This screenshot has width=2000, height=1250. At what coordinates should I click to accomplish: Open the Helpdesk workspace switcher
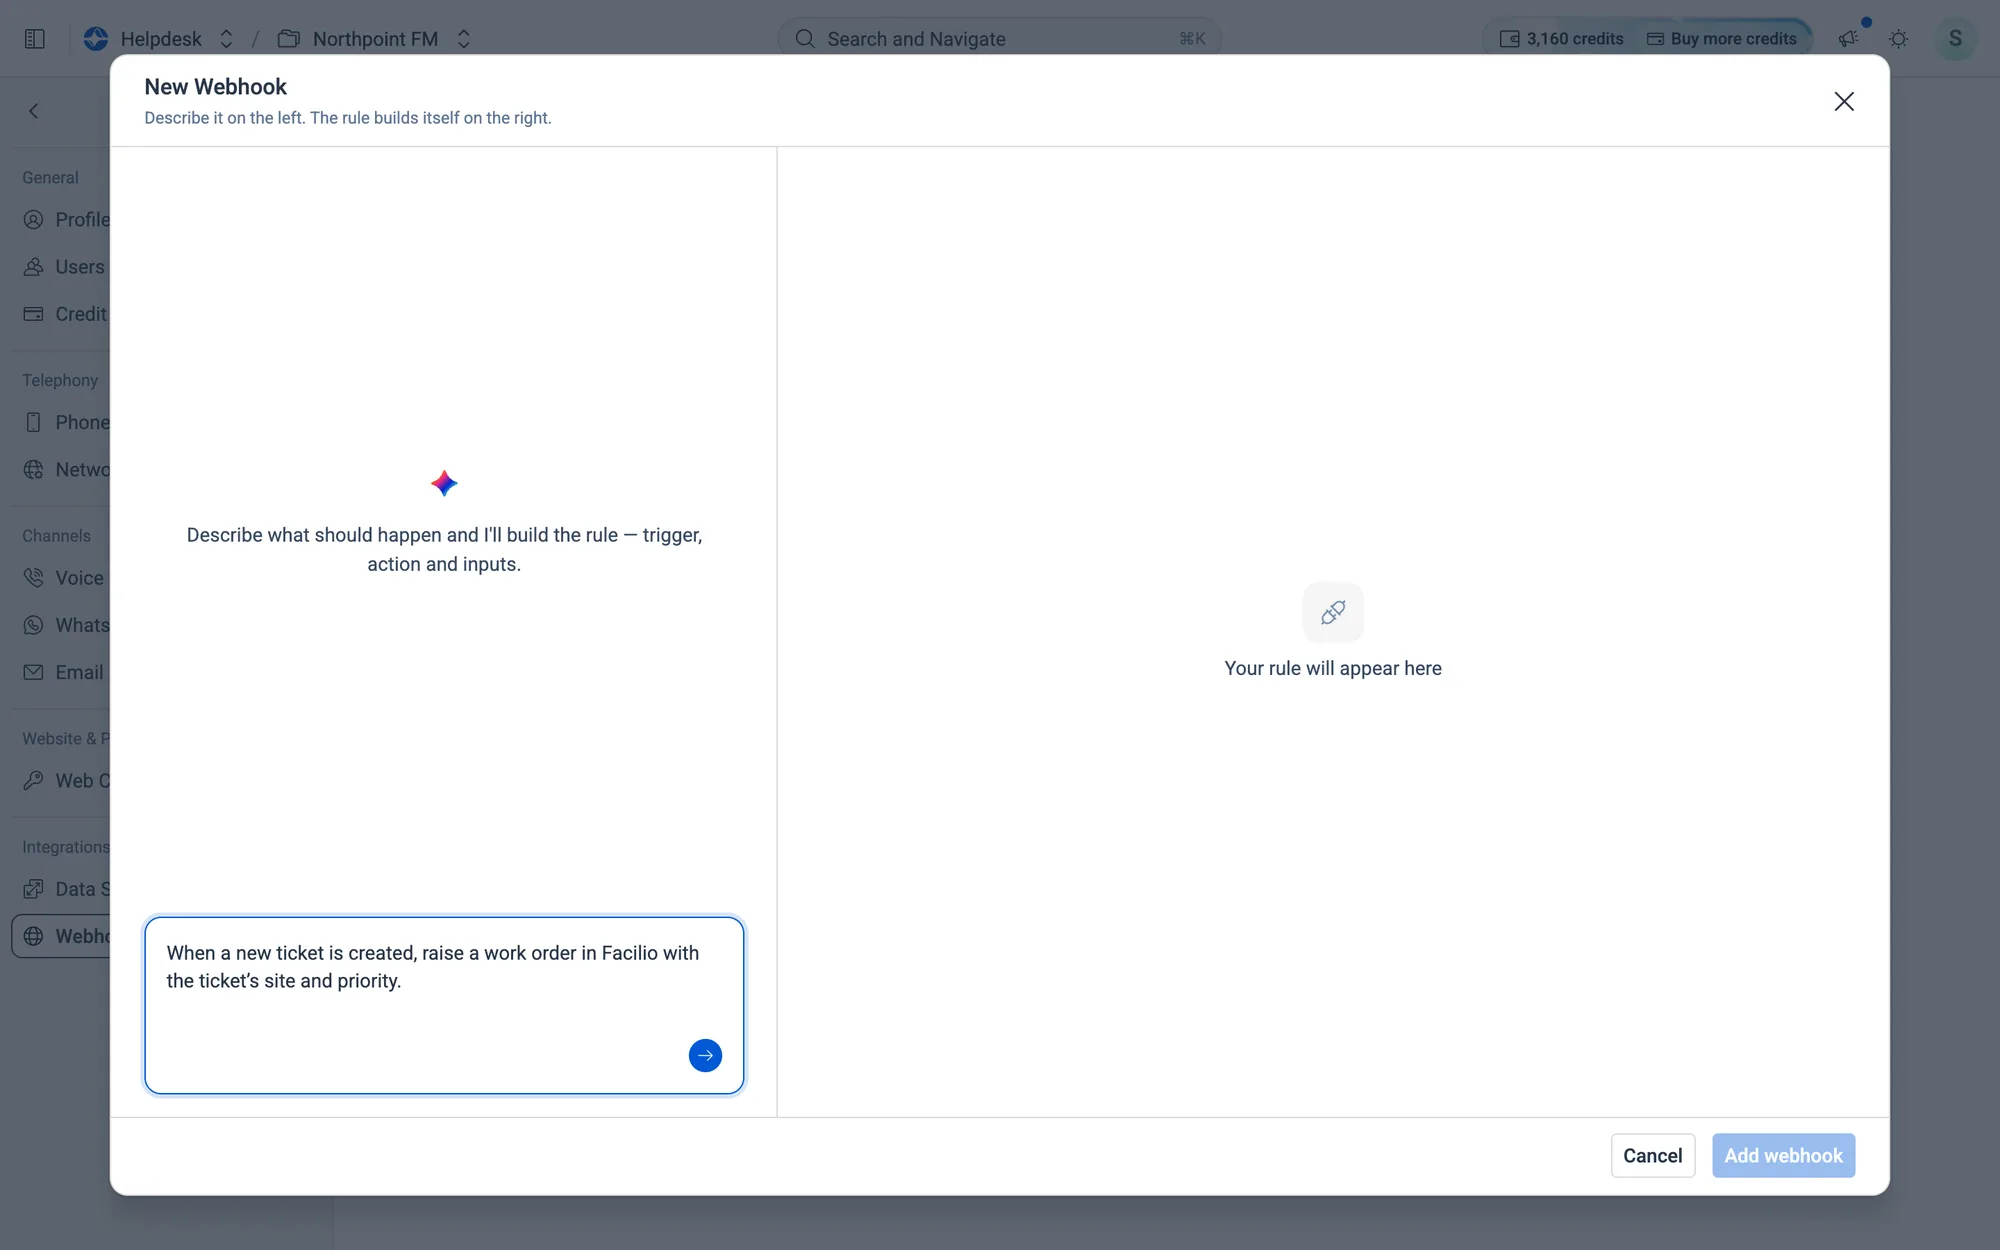pos(226,38)
